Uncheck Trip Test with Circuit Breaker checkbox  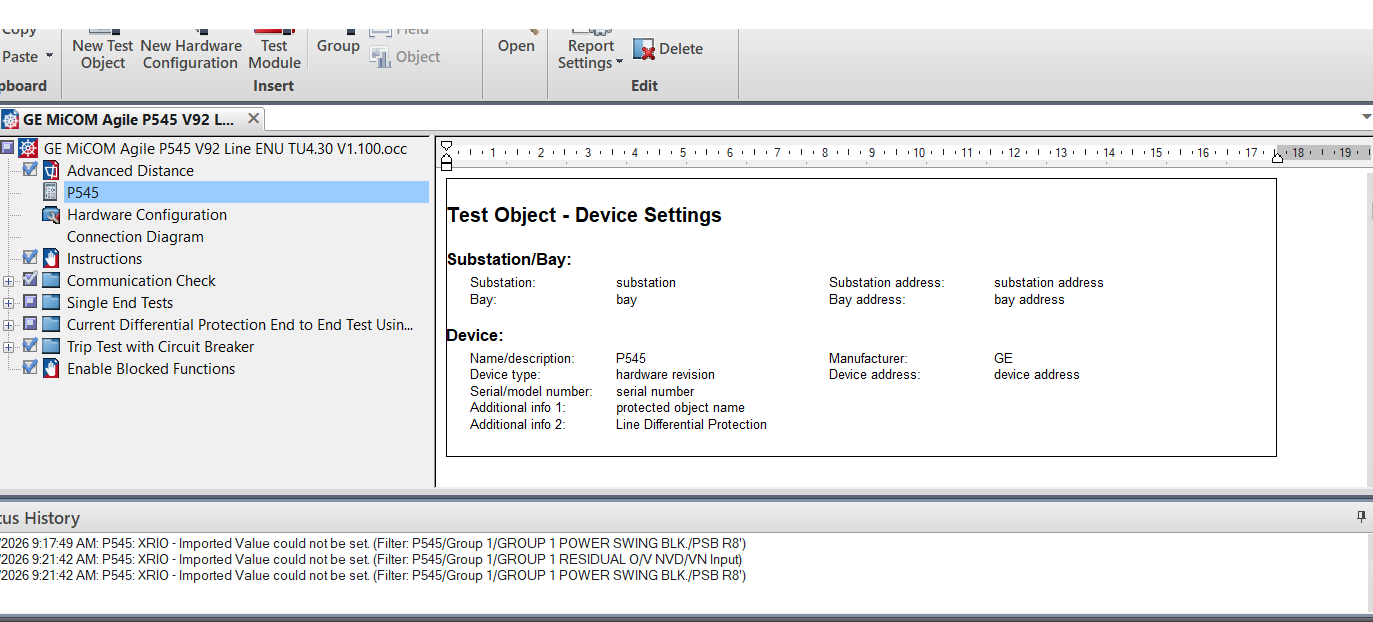(x=30, y=346)
